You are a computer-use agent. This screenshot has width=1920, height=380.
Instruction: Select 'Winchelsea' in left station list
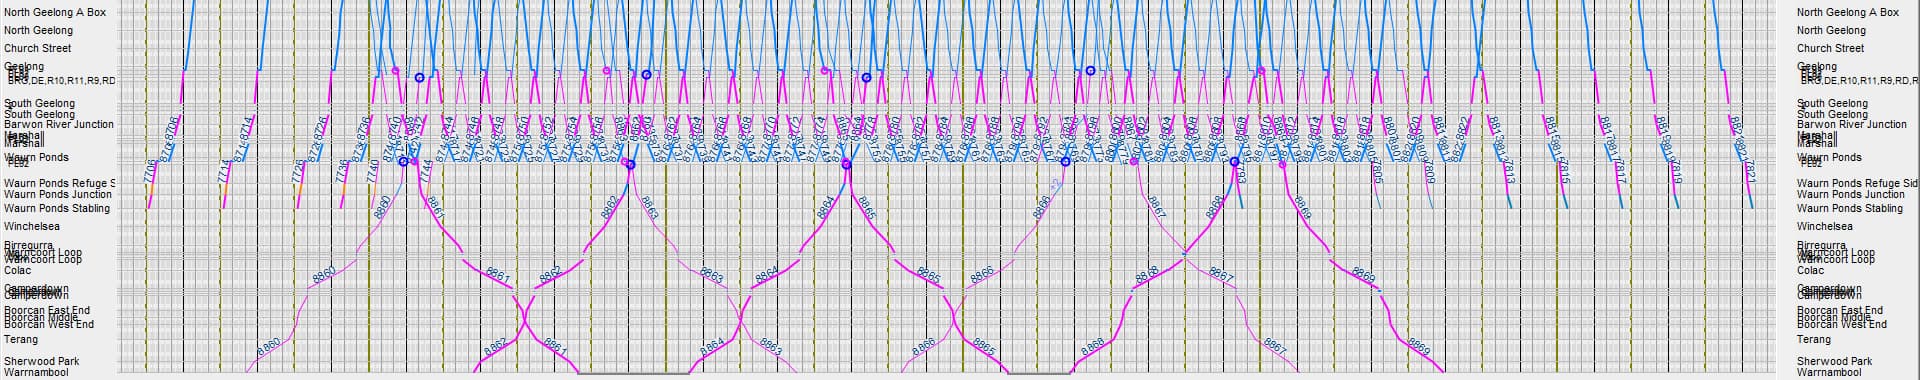click(32, 226)
